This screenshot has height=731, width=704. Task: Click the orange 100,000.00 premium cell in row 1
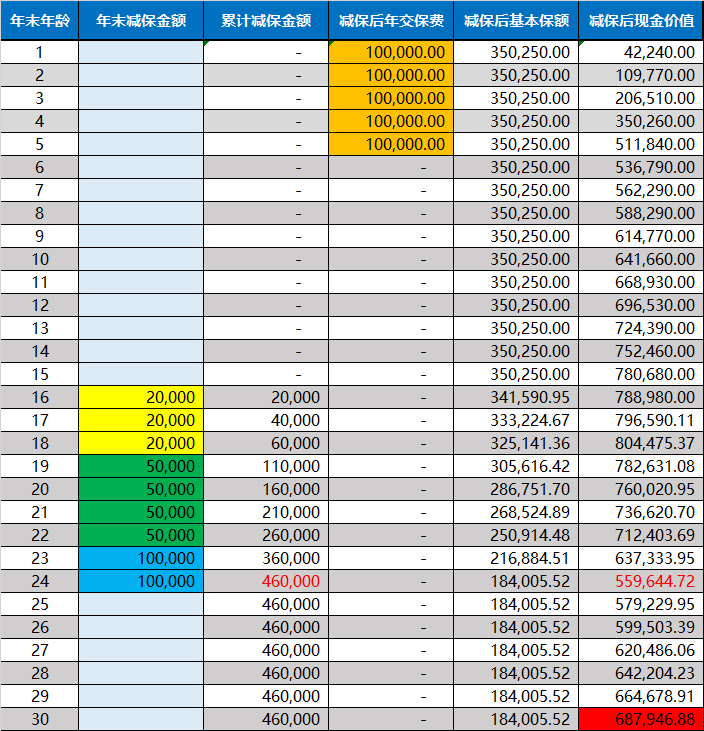[391, 52]
